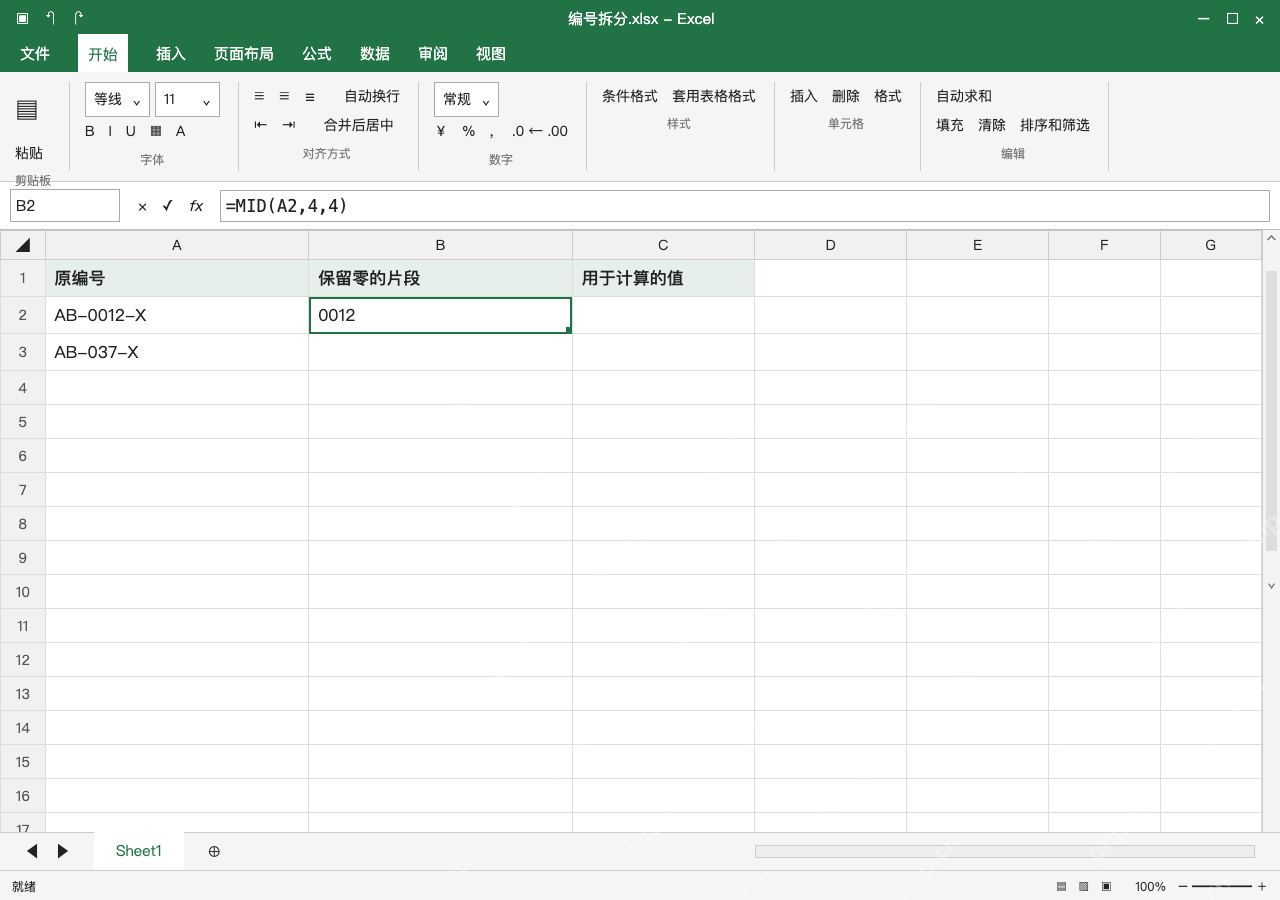Screen dimensions: 1280x900
Task: Click 删除 in the cells group
Action: [x=846, y=96]
